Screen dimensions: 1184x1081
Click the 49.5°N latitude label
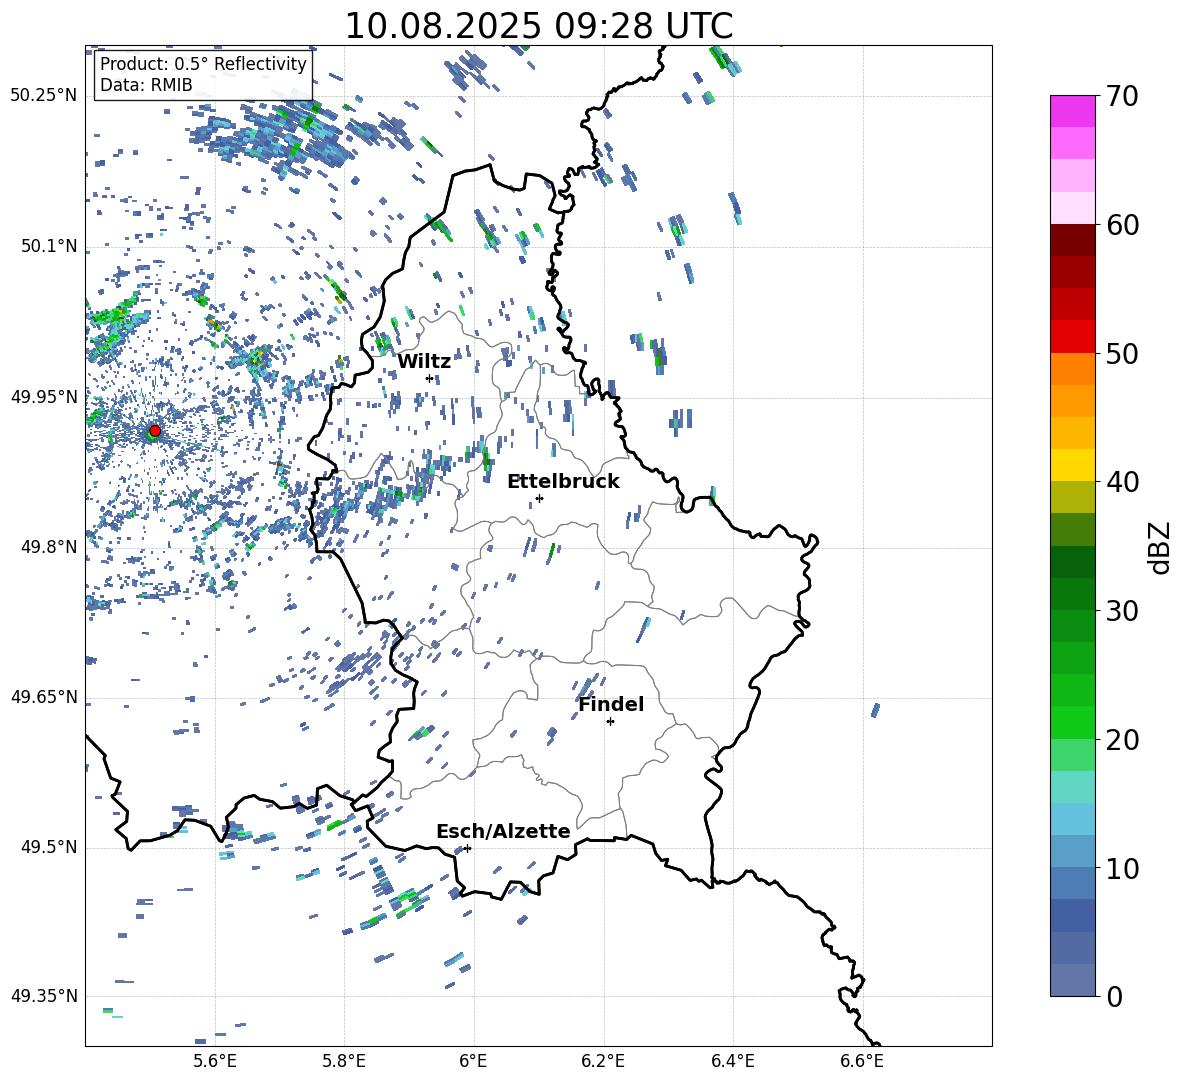click(x=49, y=847)
